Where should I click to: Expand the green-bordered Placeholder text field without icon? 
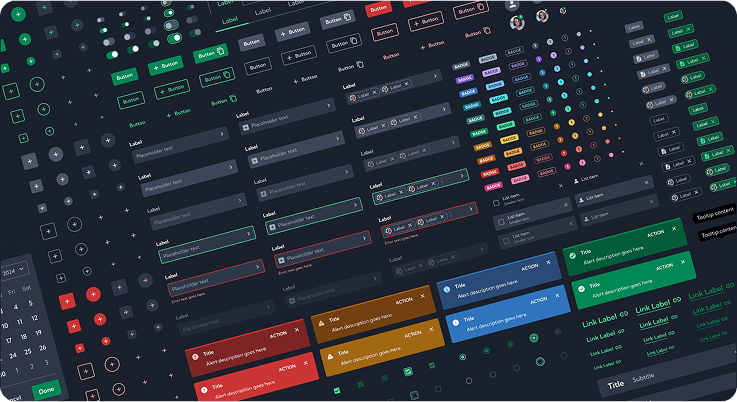207,244
